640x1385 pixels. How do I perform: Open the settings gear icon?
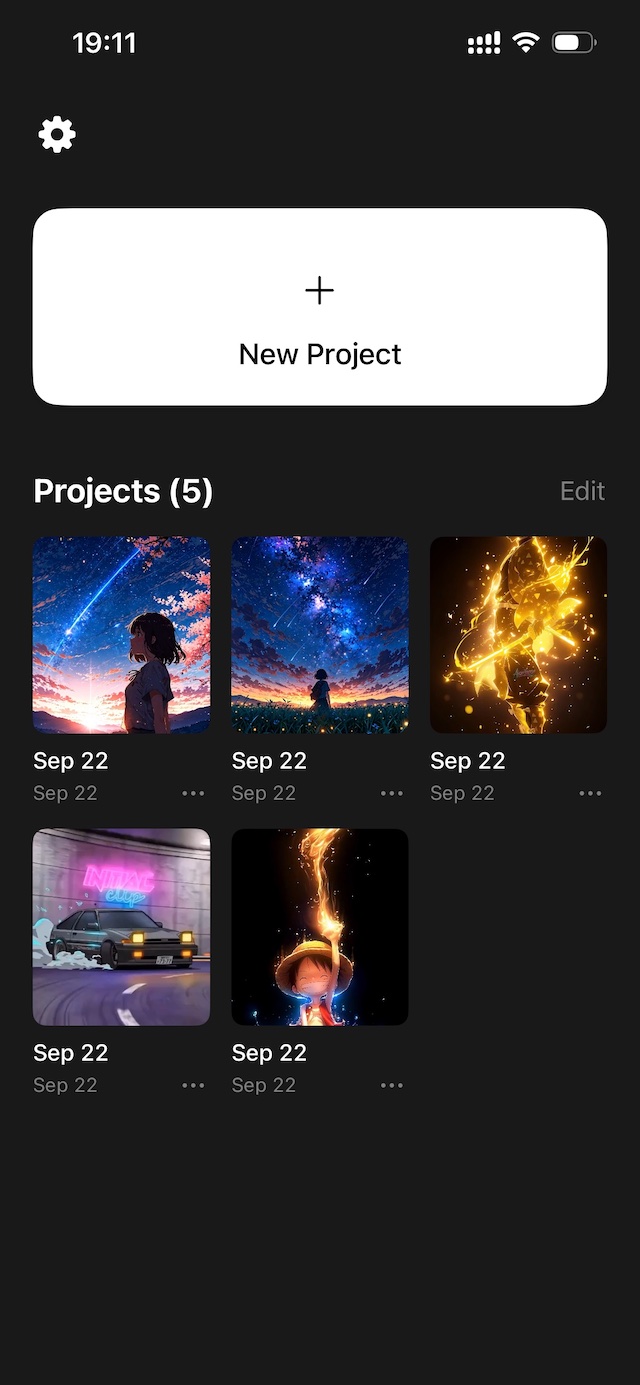click(56, 133)
